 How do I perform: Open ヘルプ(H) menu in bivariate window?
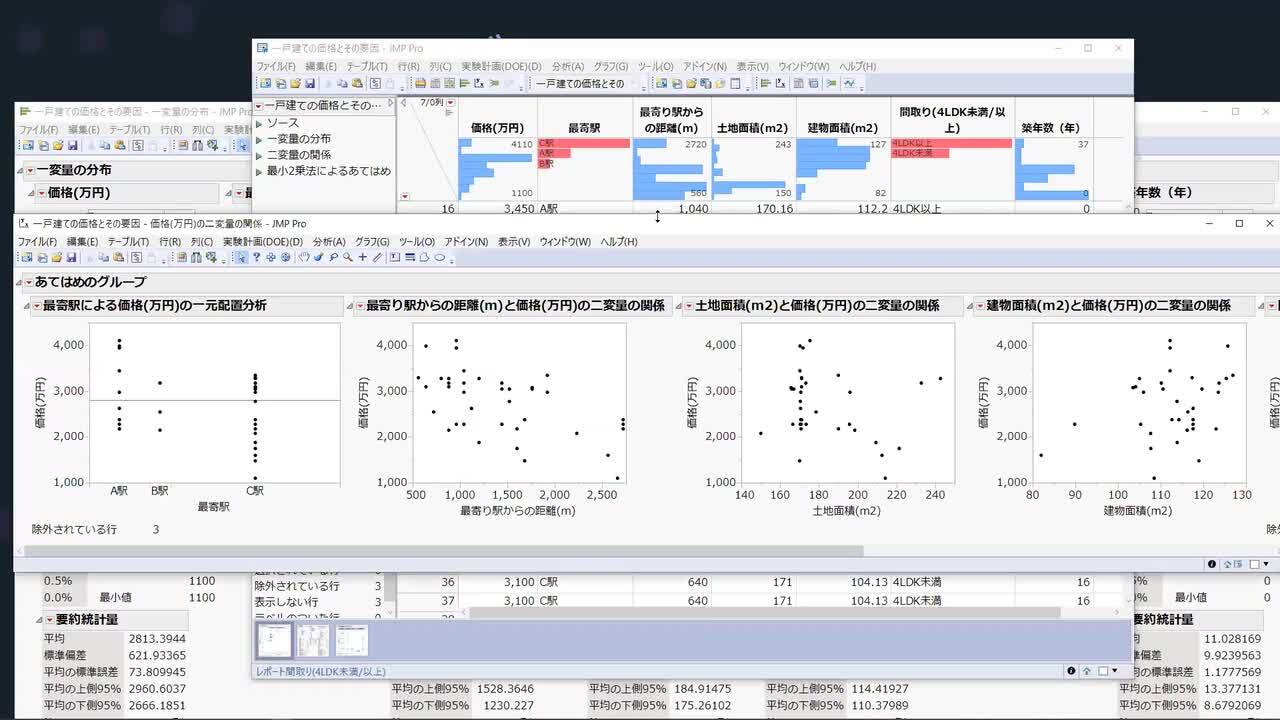point(618,242)
